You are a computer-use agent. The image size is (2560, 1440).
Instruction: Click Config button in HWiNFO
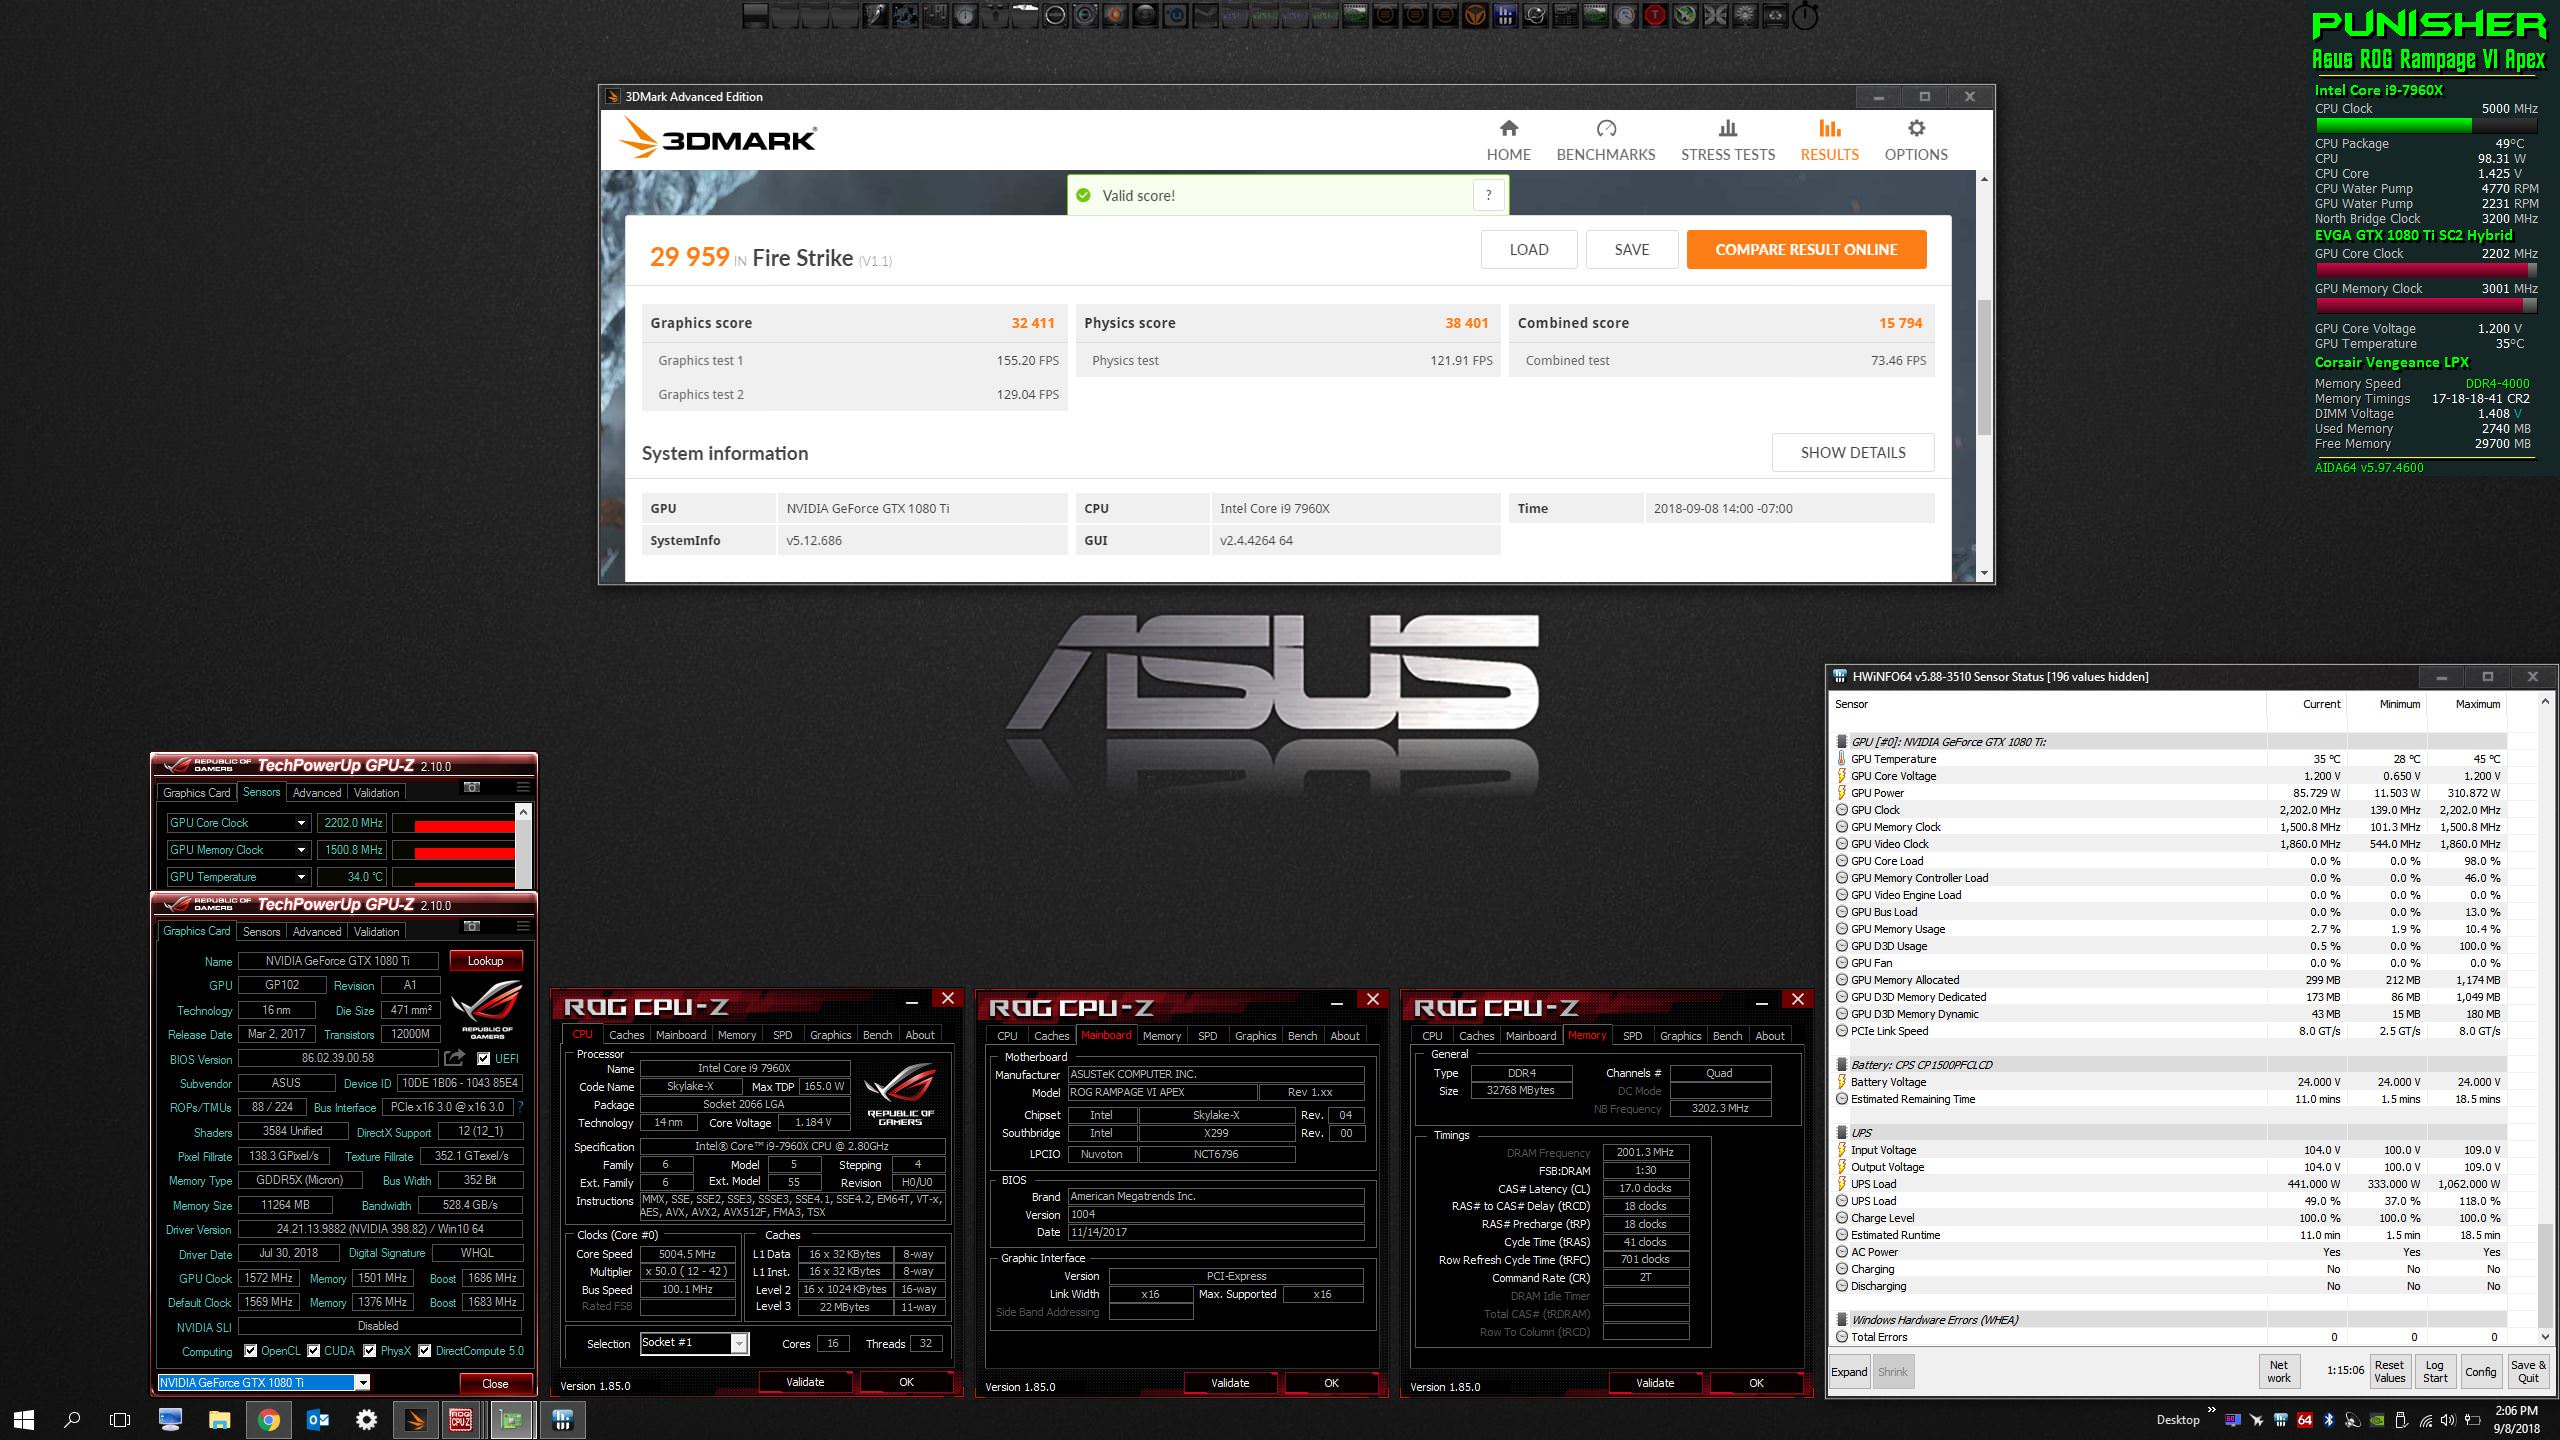click(2480, 1372)
